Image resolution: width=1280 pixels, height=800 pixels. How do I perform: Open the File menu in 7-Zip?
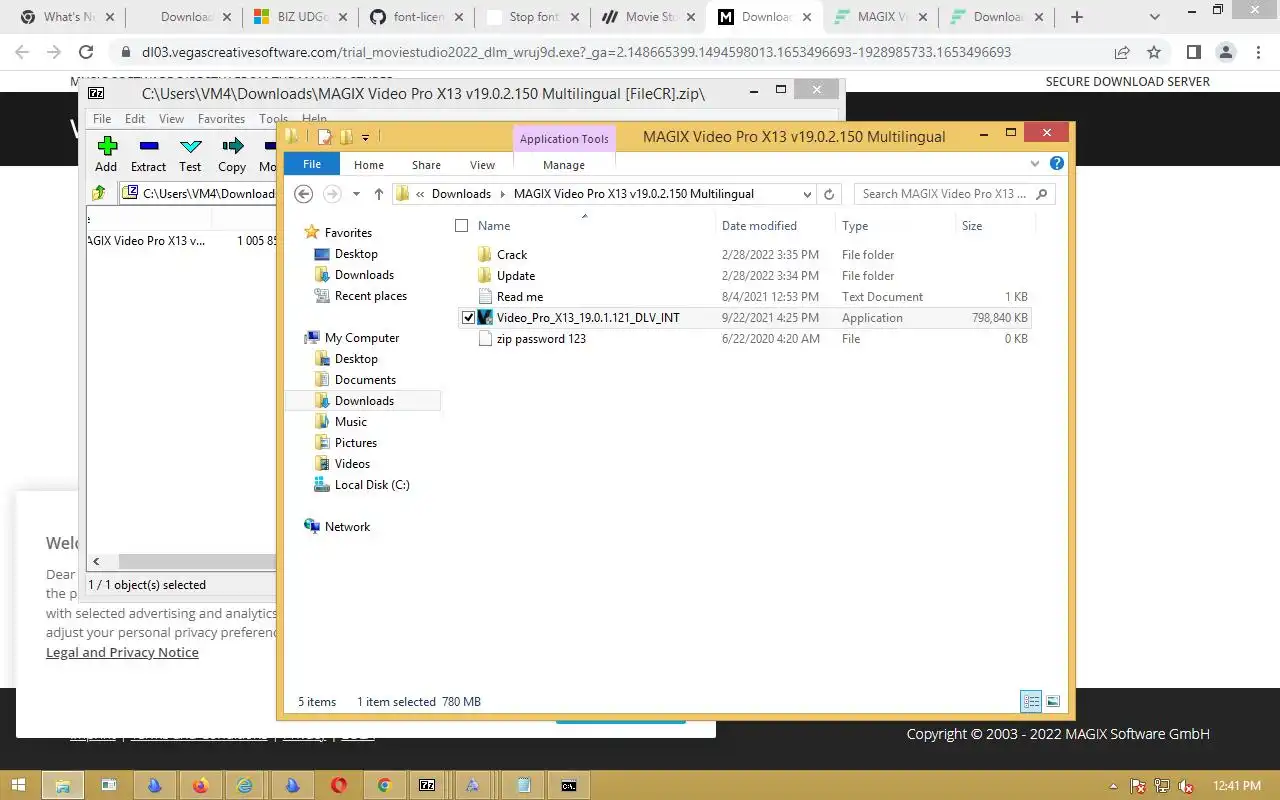(x=102, y=118)
